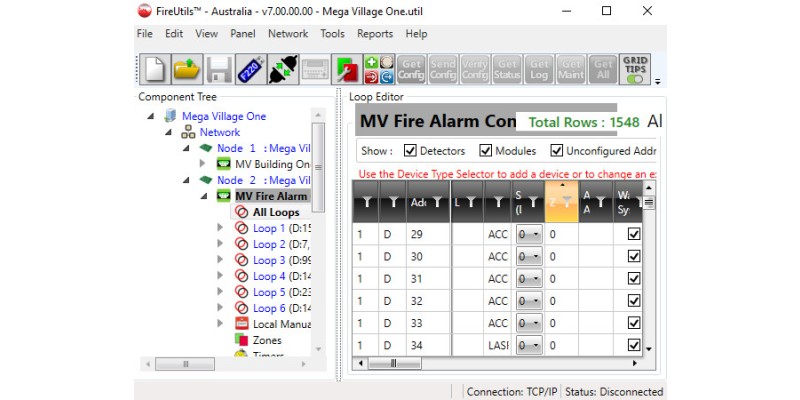Click the Get Maint button
This screenshot has width=800, height=400.
(x=571, y=69)
